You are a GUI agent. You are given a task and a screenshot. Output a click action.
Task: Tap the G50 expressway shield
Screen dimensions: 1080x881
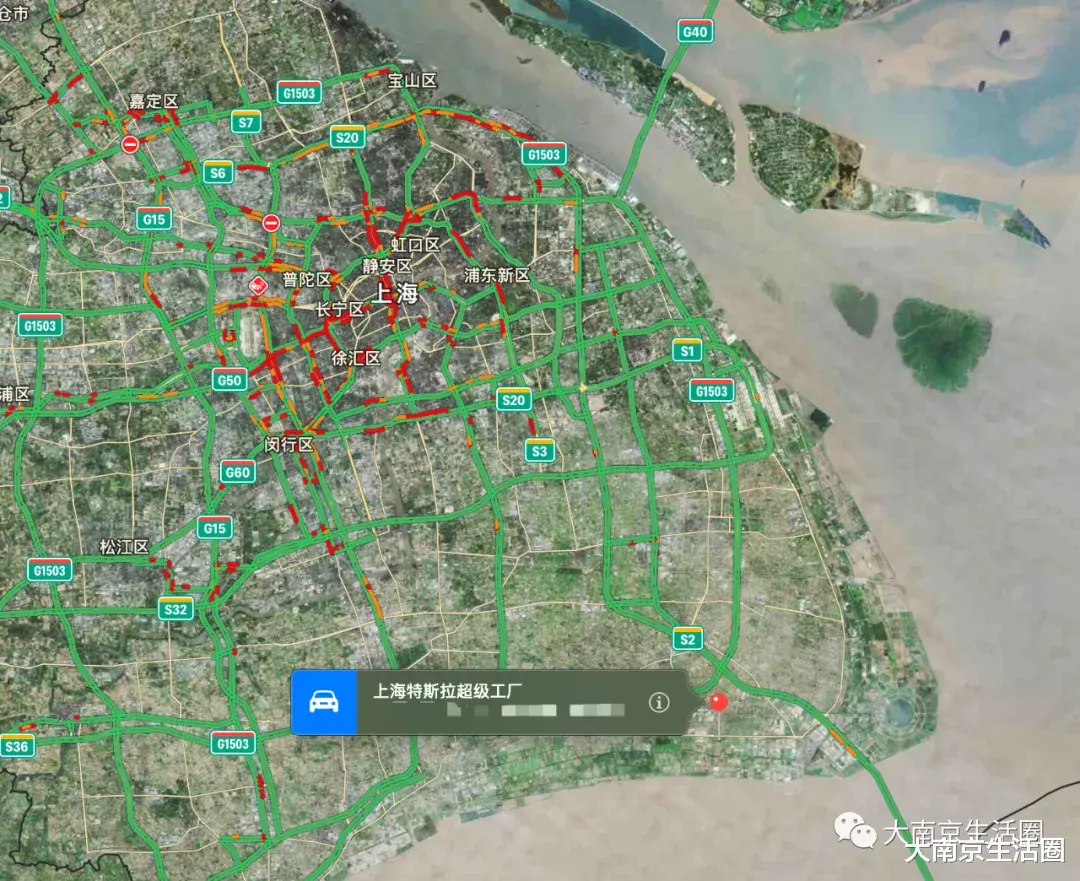(x=229, y=380)
